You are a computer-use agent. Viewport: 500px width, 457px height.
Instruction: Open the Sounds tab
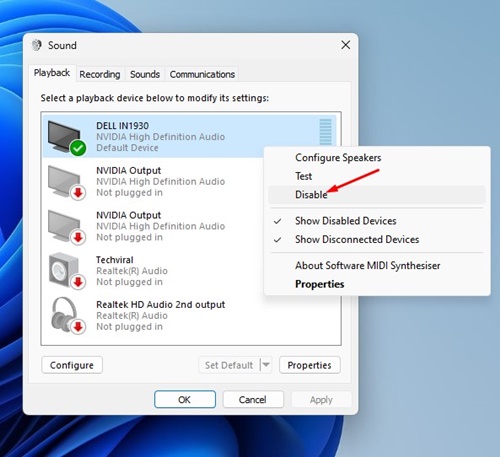145,74
